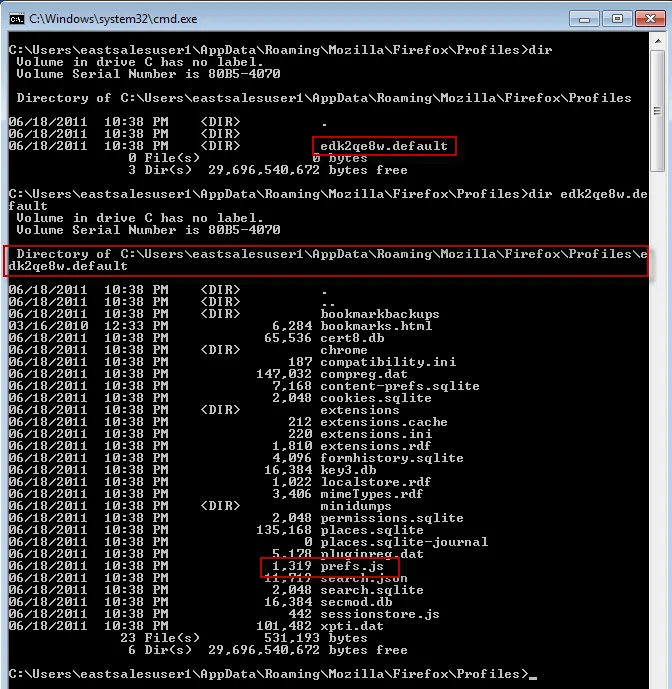Click the minidumps directory entry
The height and width of the screenshot is (689, 672).
pyautogui.click(x=356, y=506)
